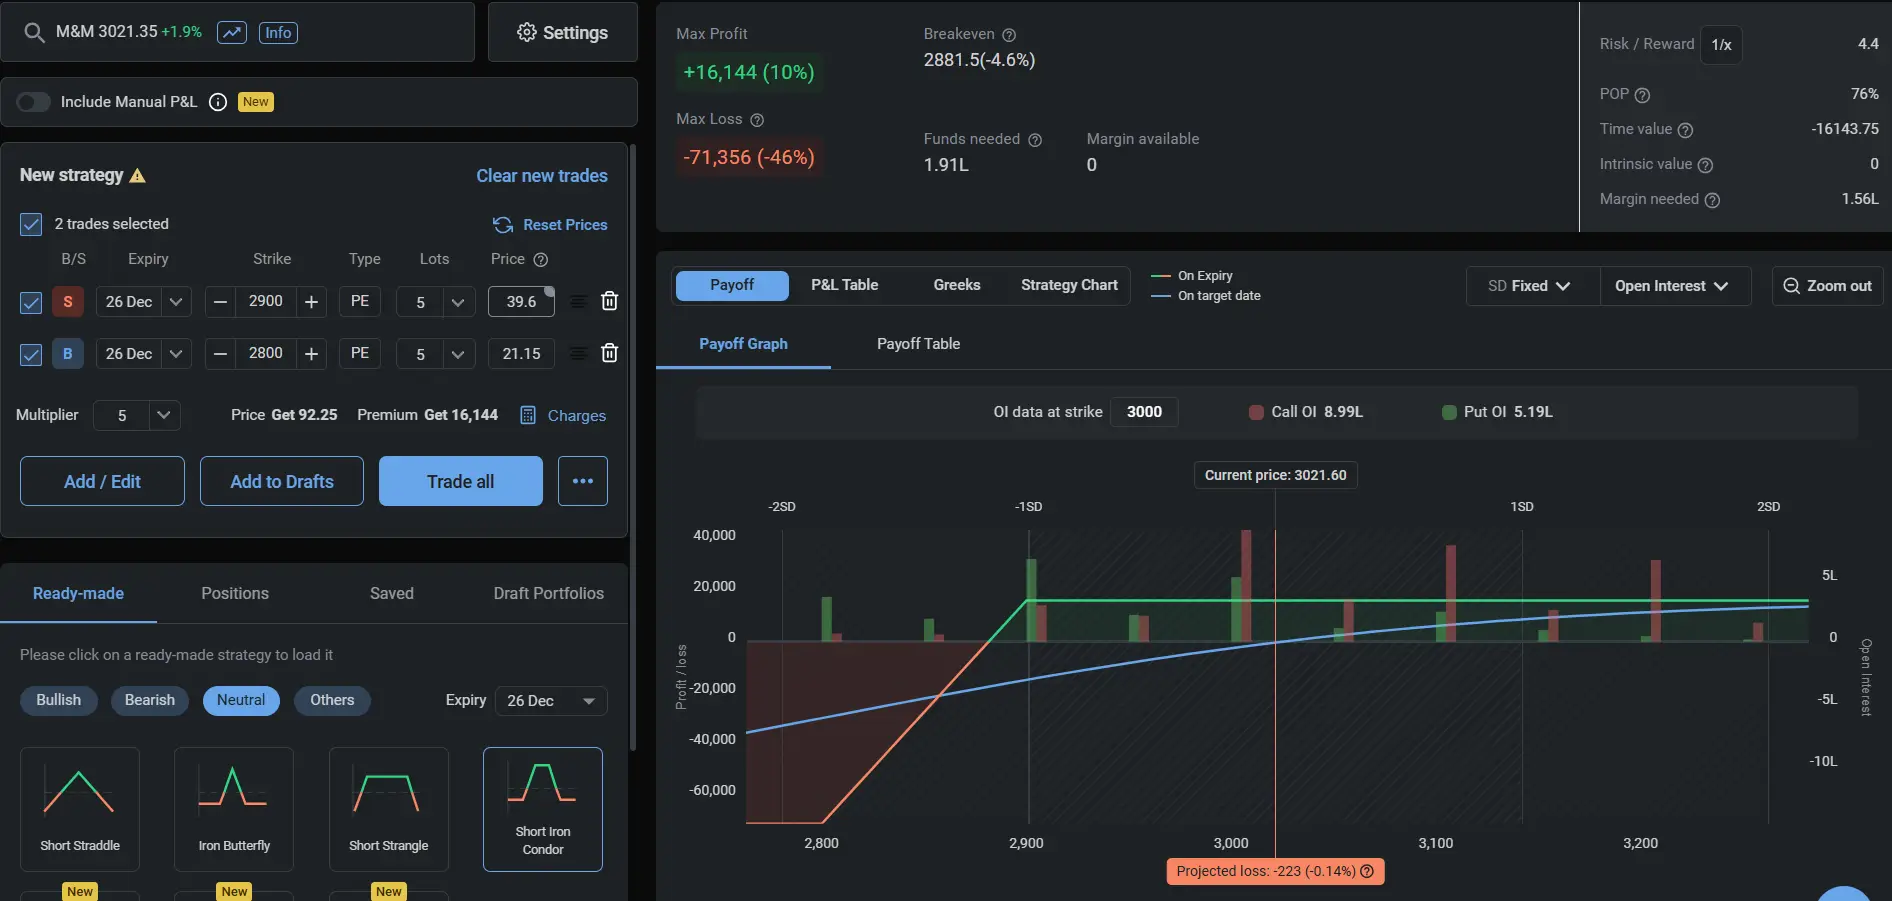The height and width of the screenshot is (901, 1892).
Task: Load the Short Iron Condor strategy
Action: (543, 809)
